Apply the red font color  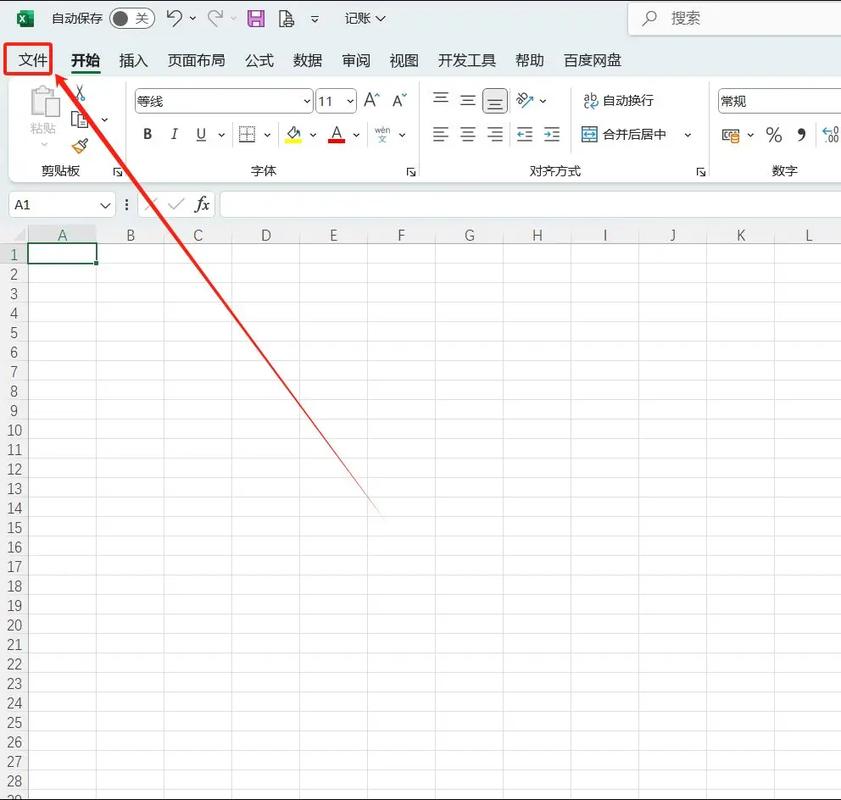336,134
